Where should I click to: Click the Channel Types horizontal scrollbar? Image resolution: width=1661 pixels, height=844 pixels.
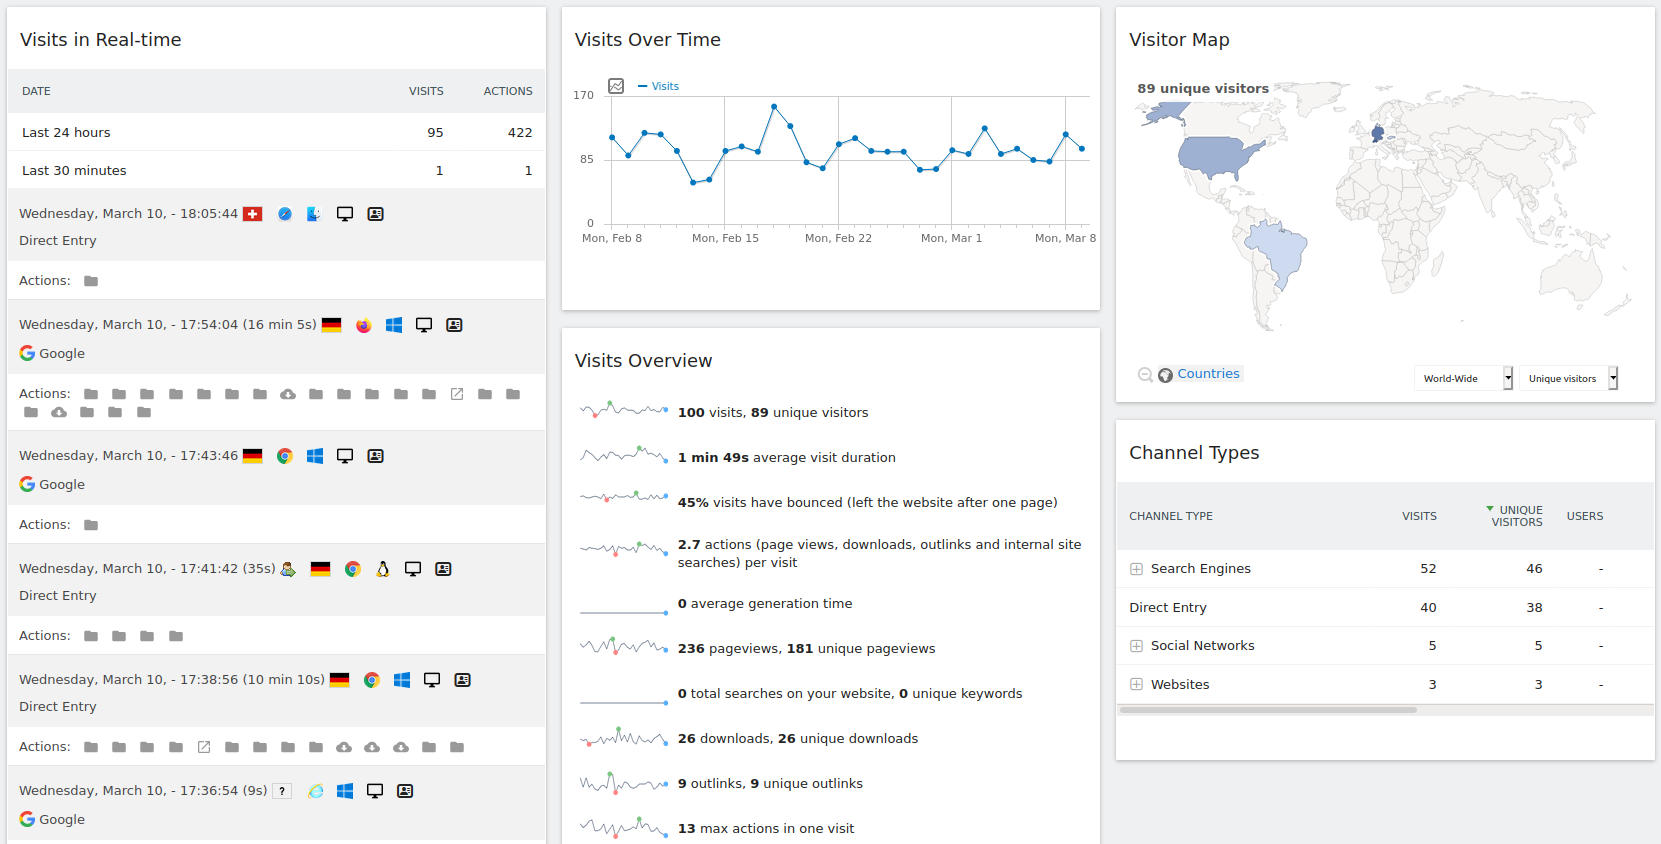tap(1268, 710)
